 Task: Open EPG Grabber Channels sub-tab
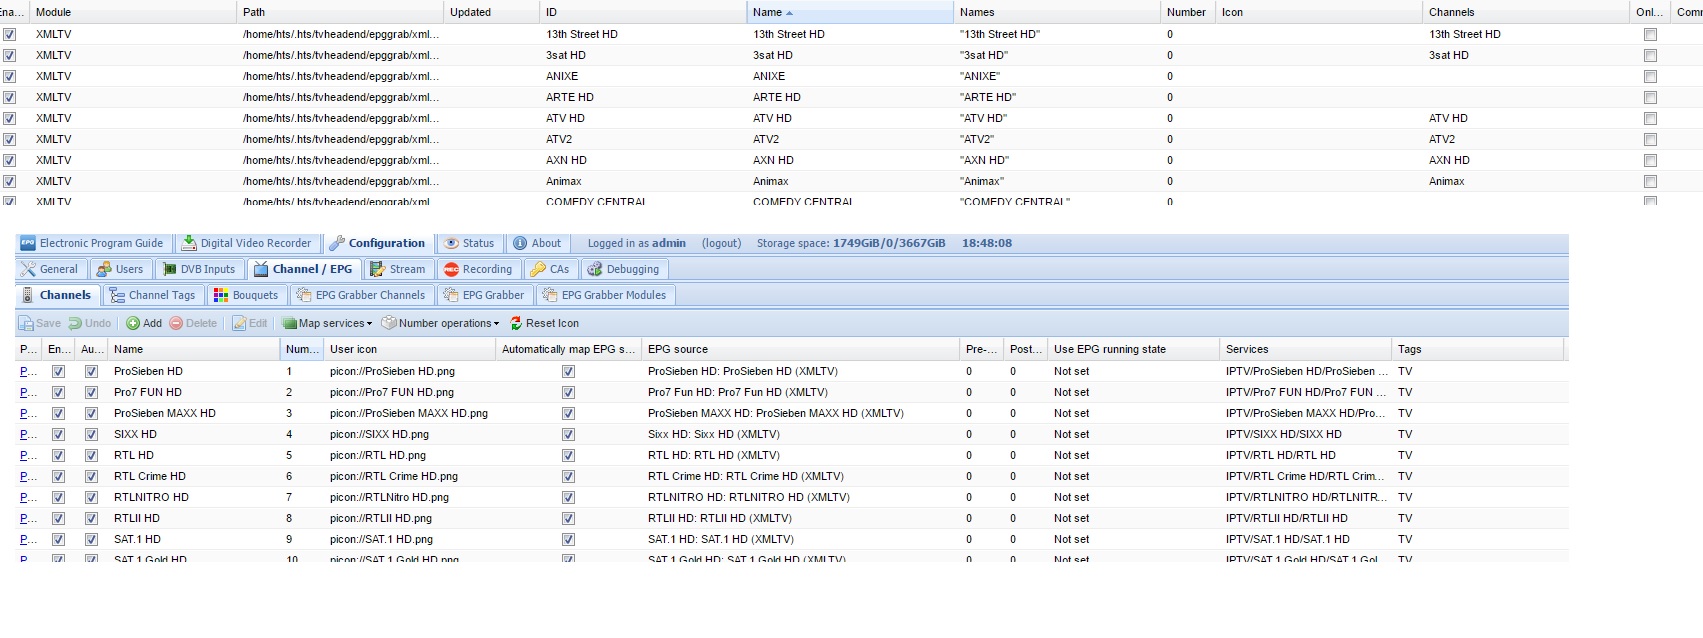[x=362, y=295]
